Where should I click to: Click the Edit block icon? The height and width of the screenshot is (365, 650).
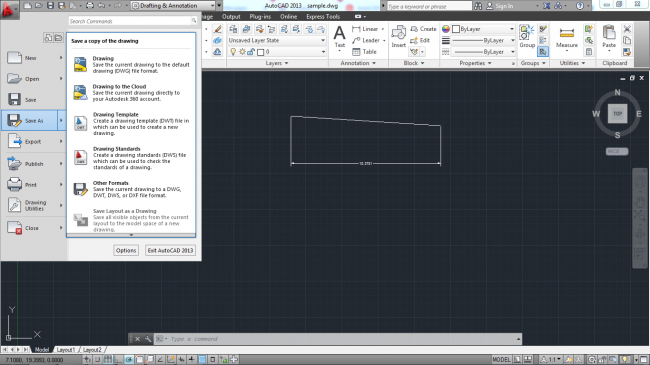tap(414, 40)
